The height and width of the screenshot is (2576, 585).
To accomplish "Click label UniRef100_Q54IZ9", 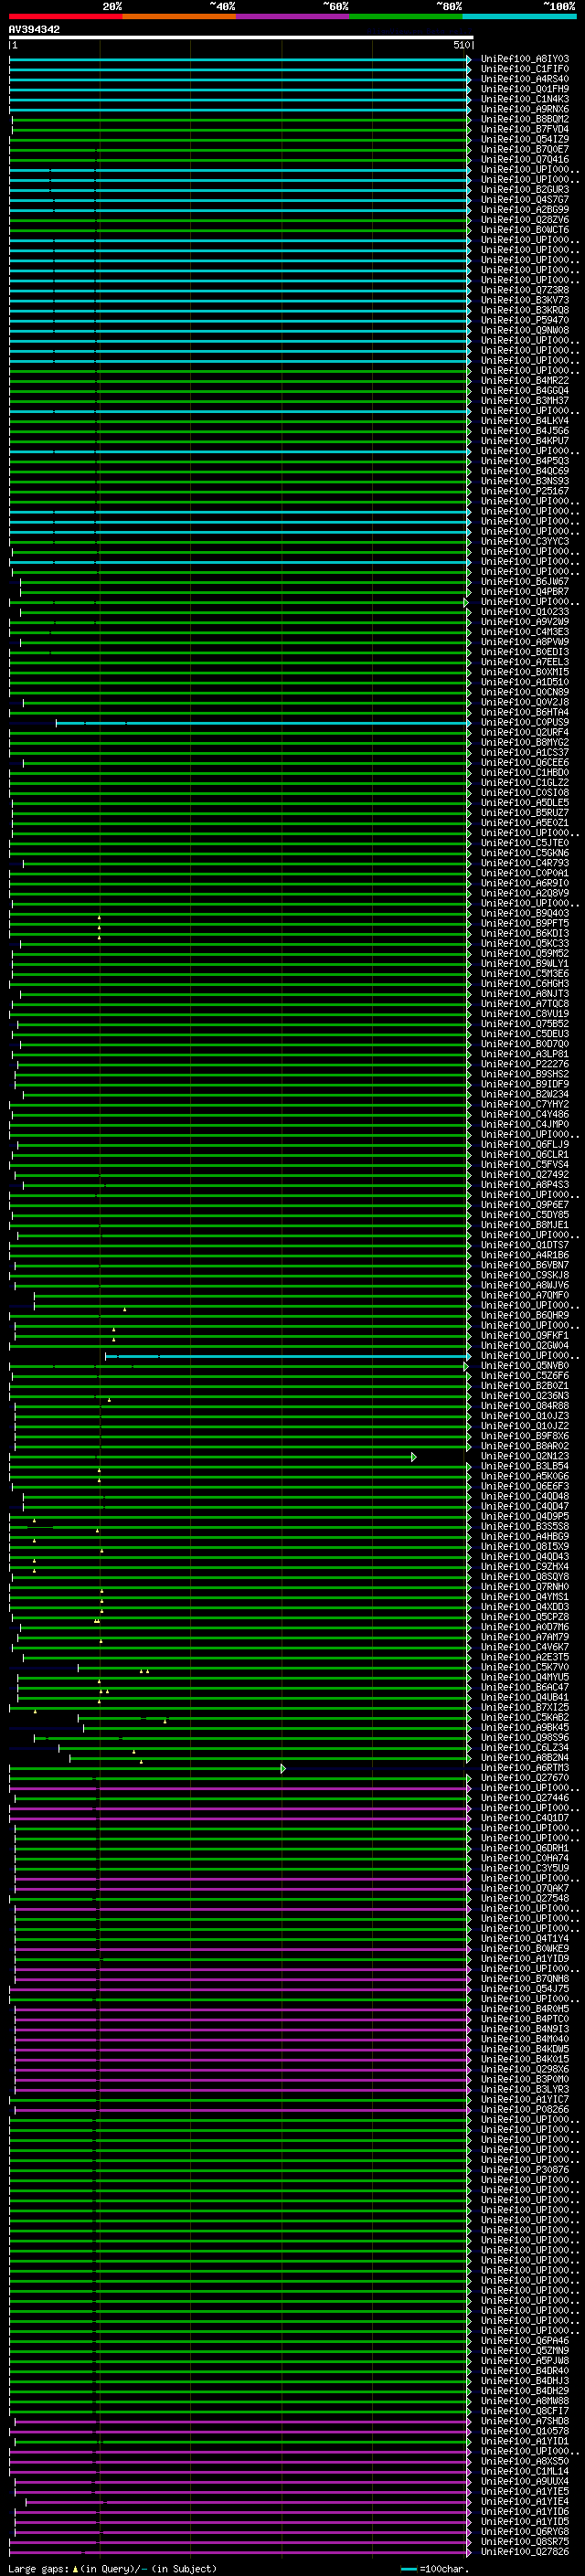I will coord(525,139).
